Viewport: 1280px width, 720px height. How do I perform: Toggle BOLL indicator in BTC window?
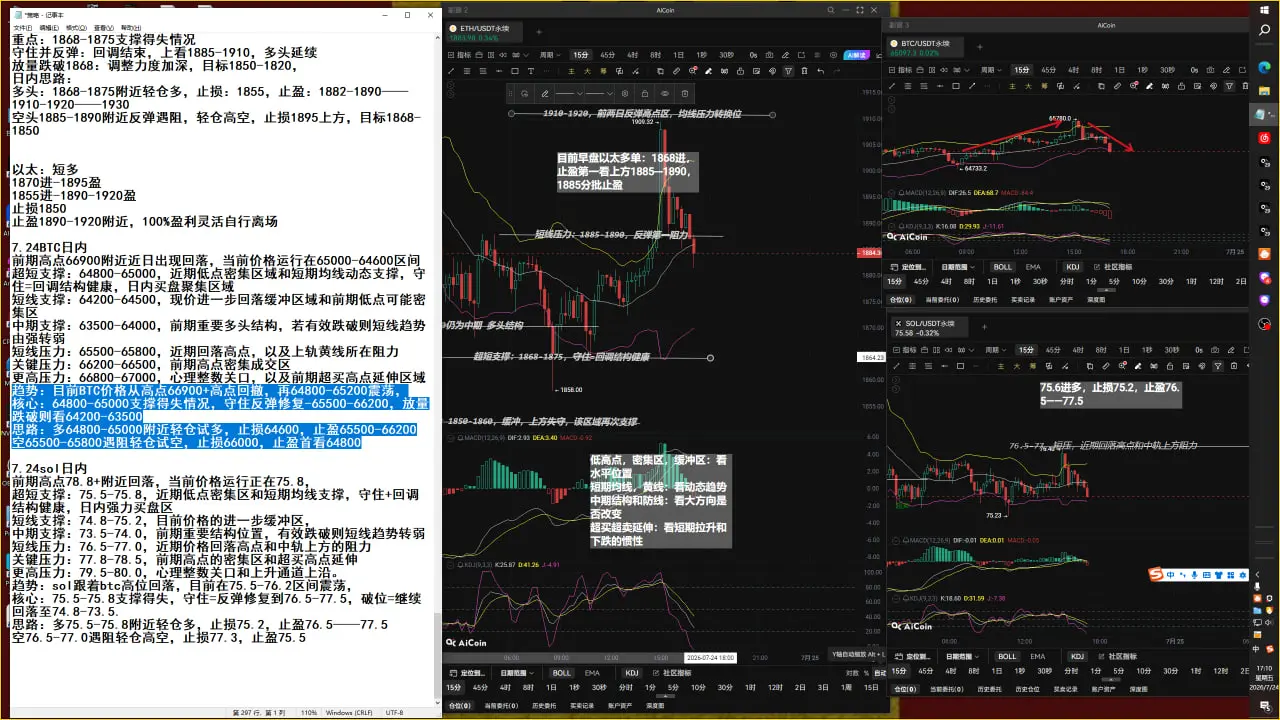[x=1002, y=267]
